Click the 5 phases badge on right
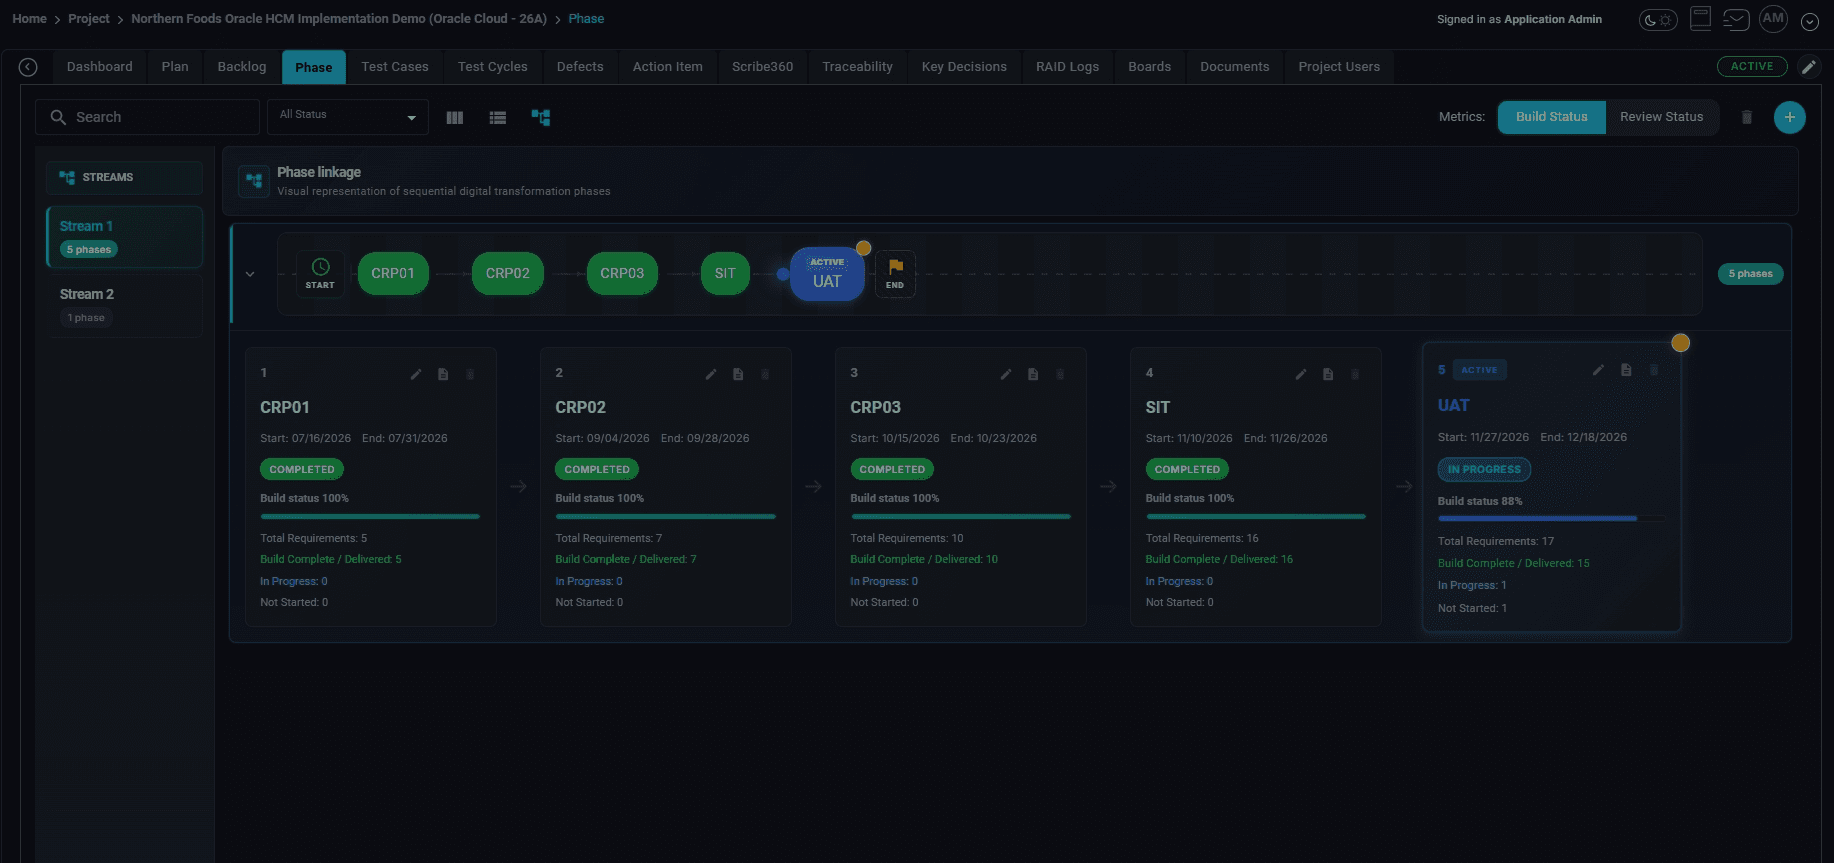The height and width of the screenshot is (863, 1834). coord(1750,274)
